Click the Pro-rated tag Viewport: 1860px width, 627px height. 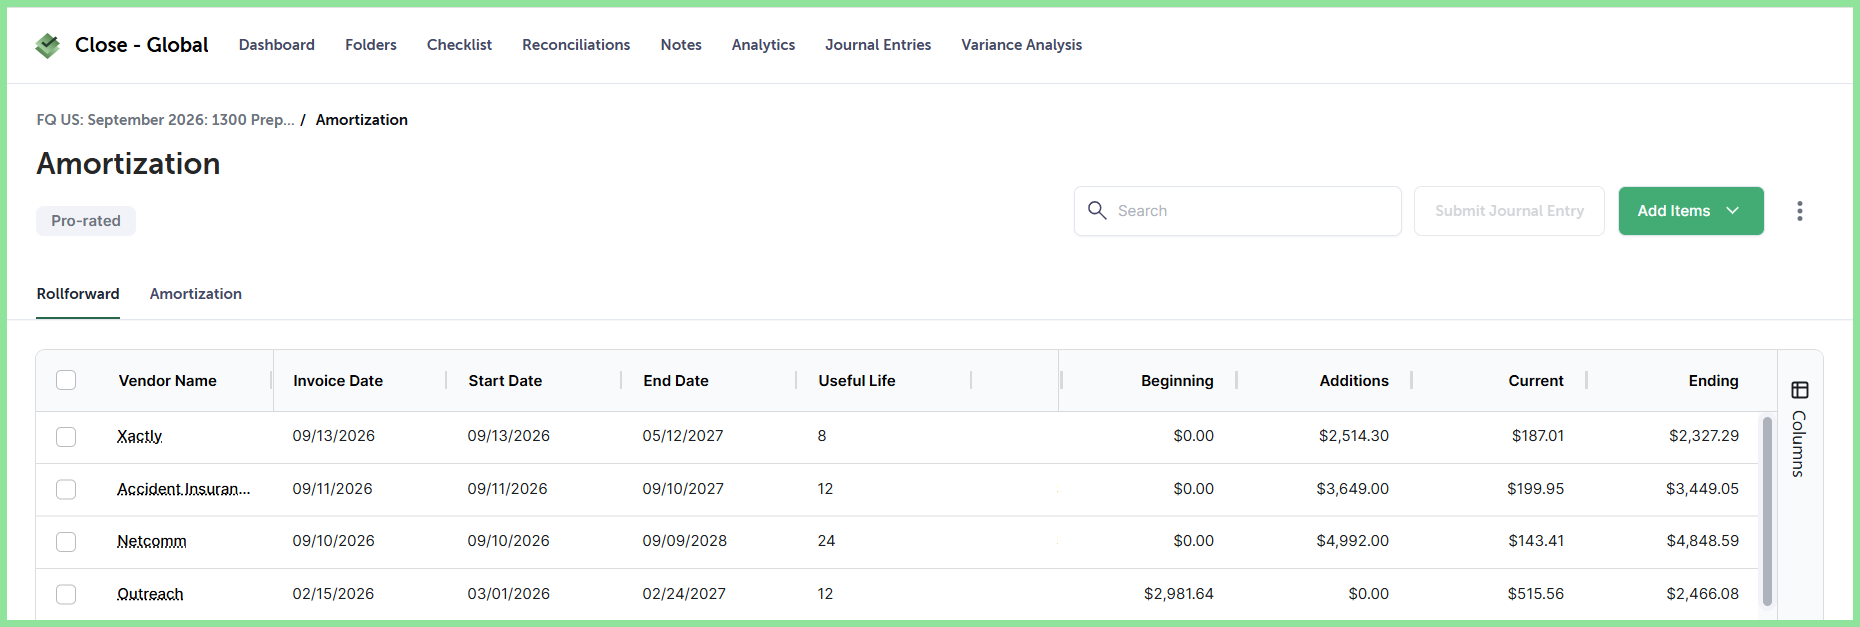pos(86,221)
